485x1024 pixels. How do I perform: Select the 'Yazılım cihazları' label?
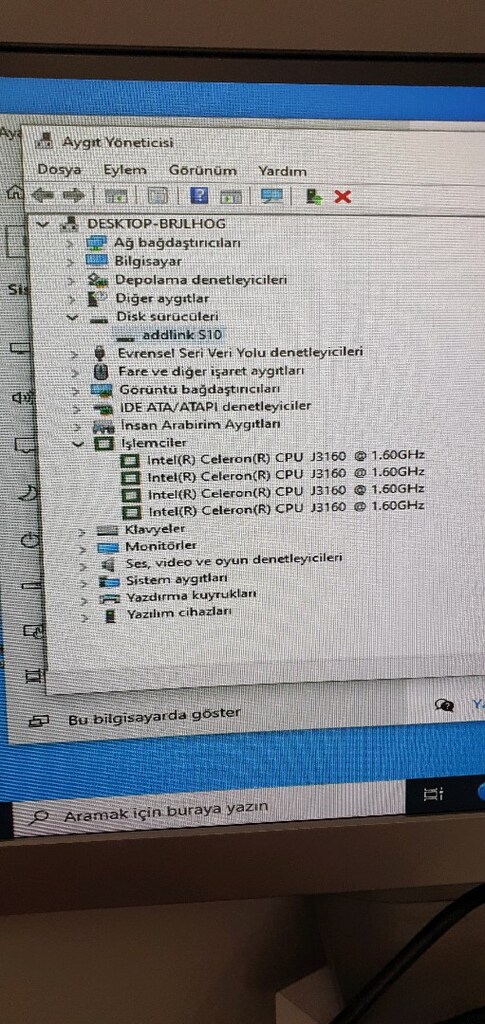[179, 613]
